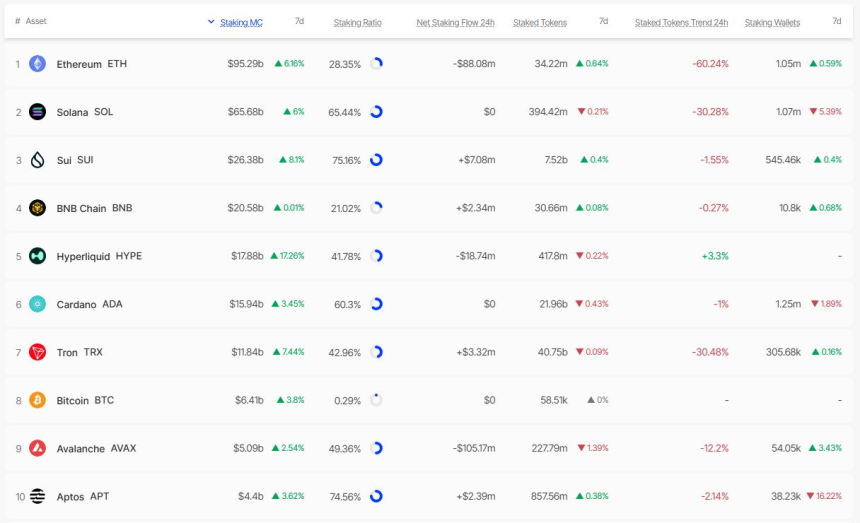Sort table by Staking MC column
Image resolution: width=860 pixels, height=523 pixels.
pos(241,22)
